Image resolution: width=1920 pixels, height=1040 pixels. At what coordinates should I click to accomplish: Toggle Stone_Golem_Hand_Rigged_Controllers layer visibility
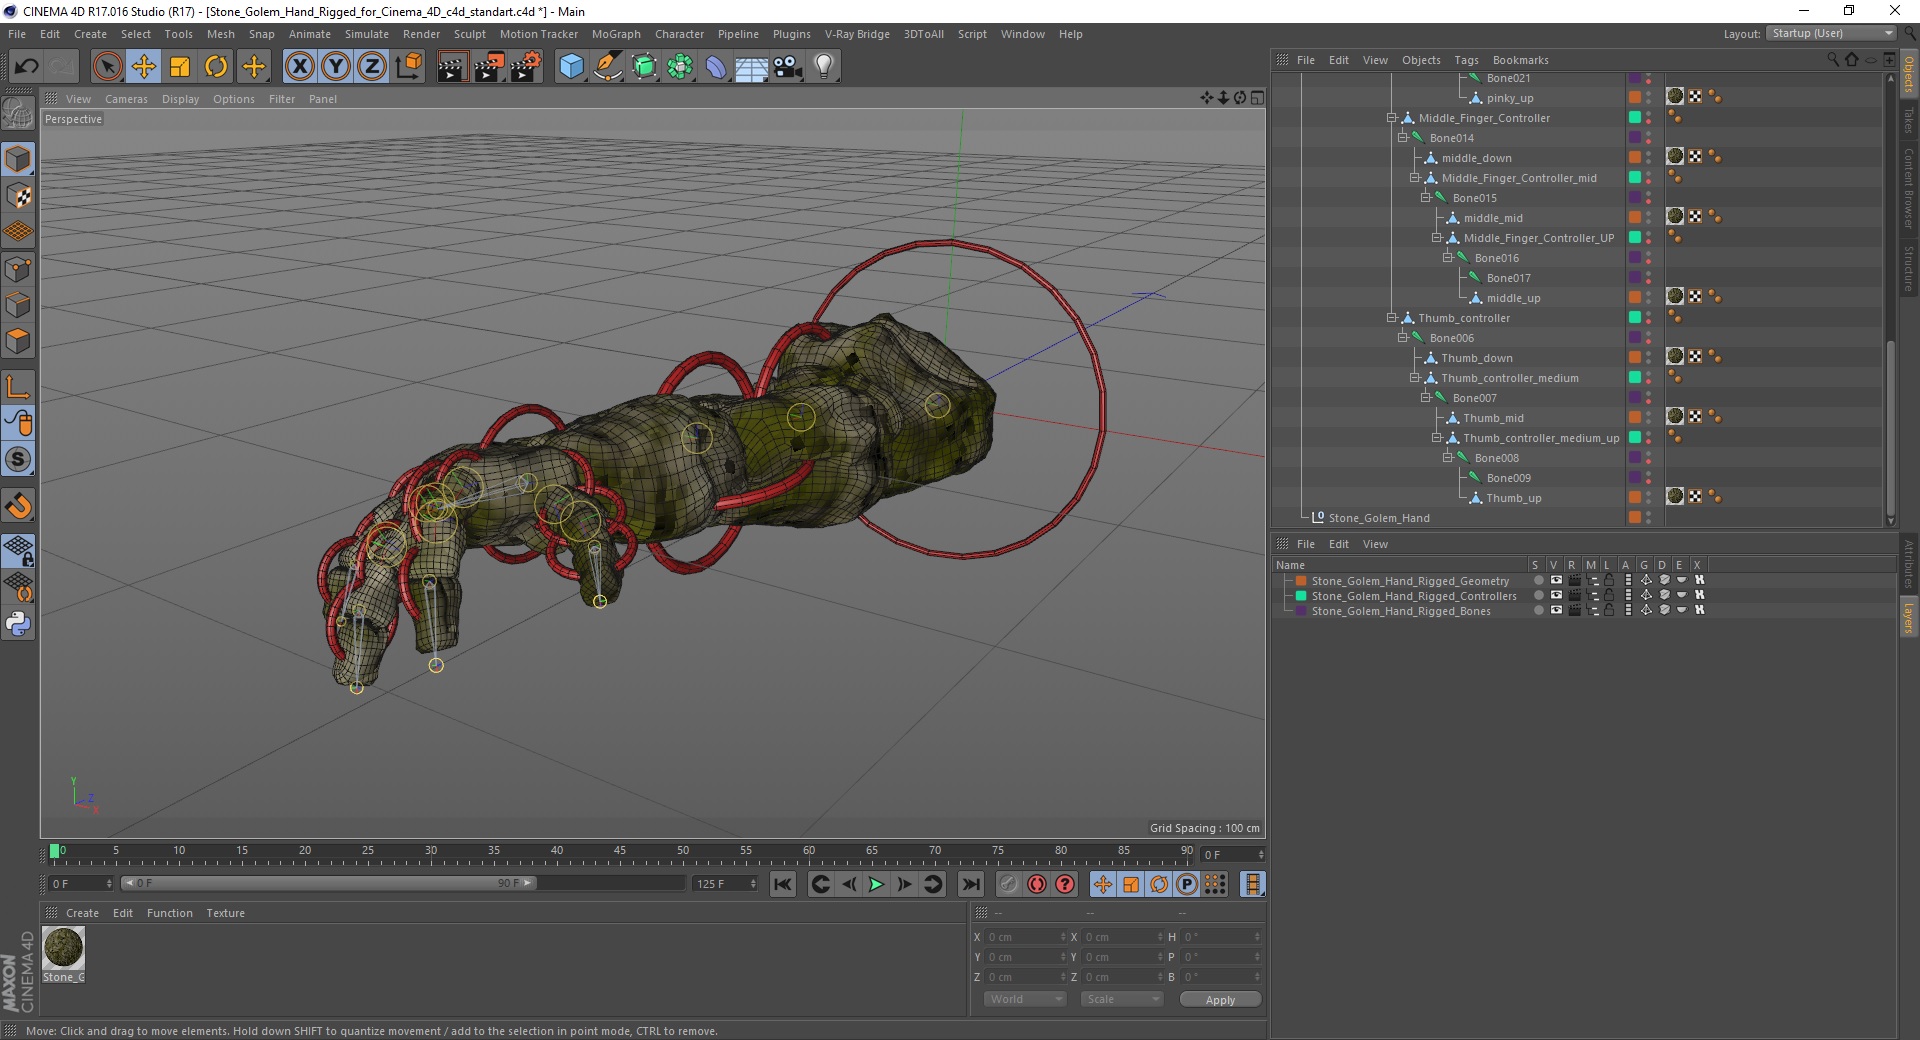pos(1556,595)
